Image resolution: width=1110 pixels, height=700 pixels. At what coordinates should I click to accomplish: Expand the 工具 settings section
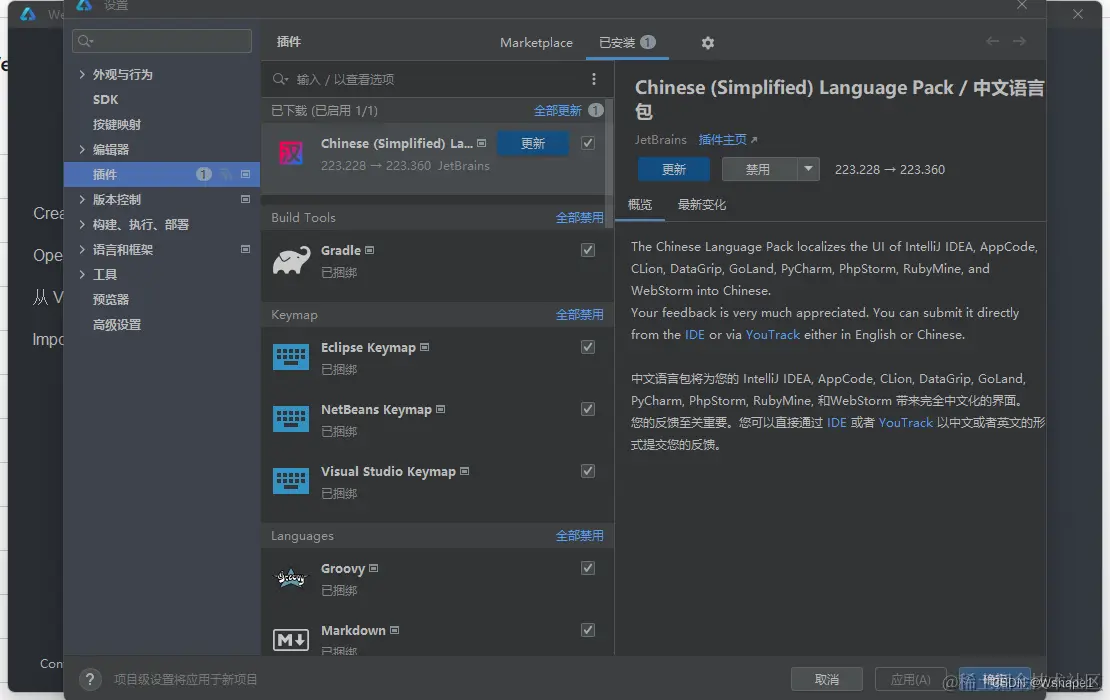coord(82,275)
